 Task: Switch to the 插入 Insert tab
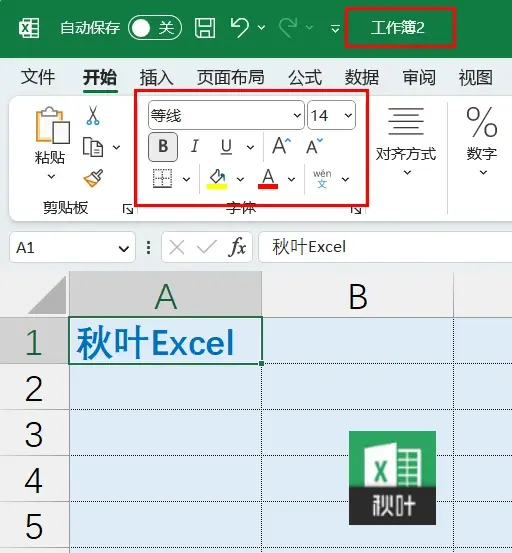click(157, 77)
